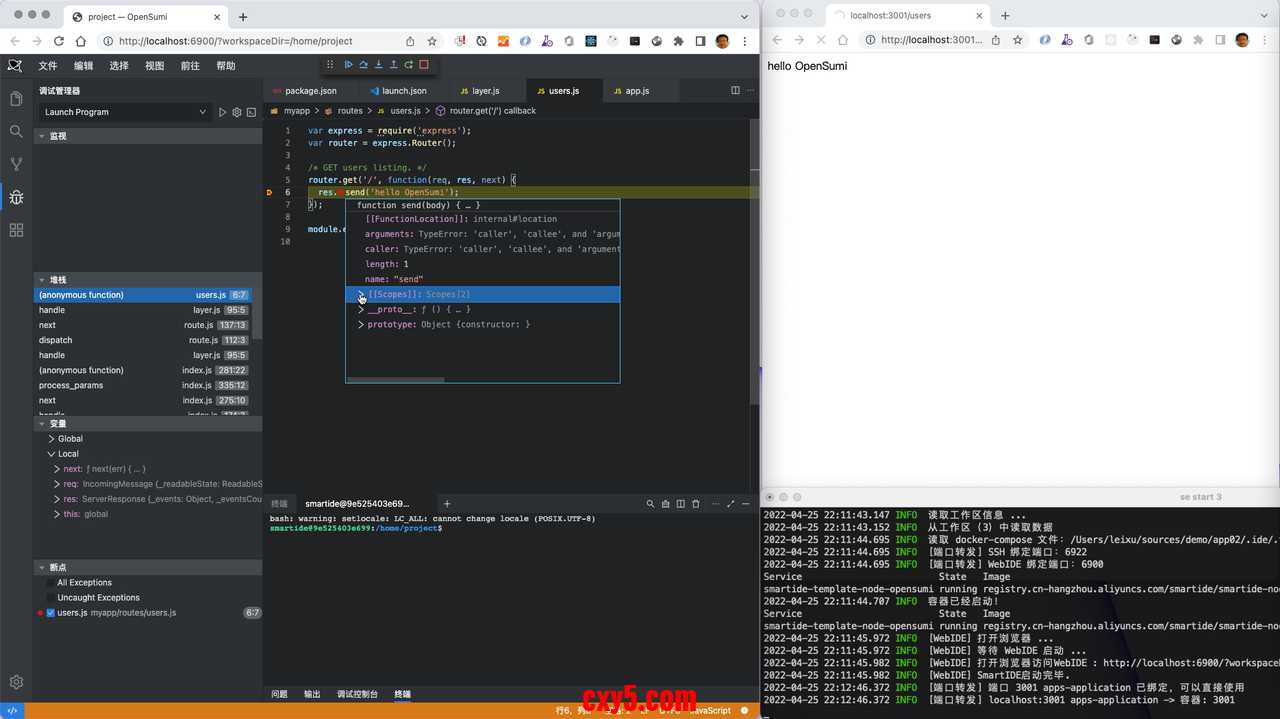The image size is (1280, 719).
Task: Open debug configuration gear icon
Action: point(237,113)
